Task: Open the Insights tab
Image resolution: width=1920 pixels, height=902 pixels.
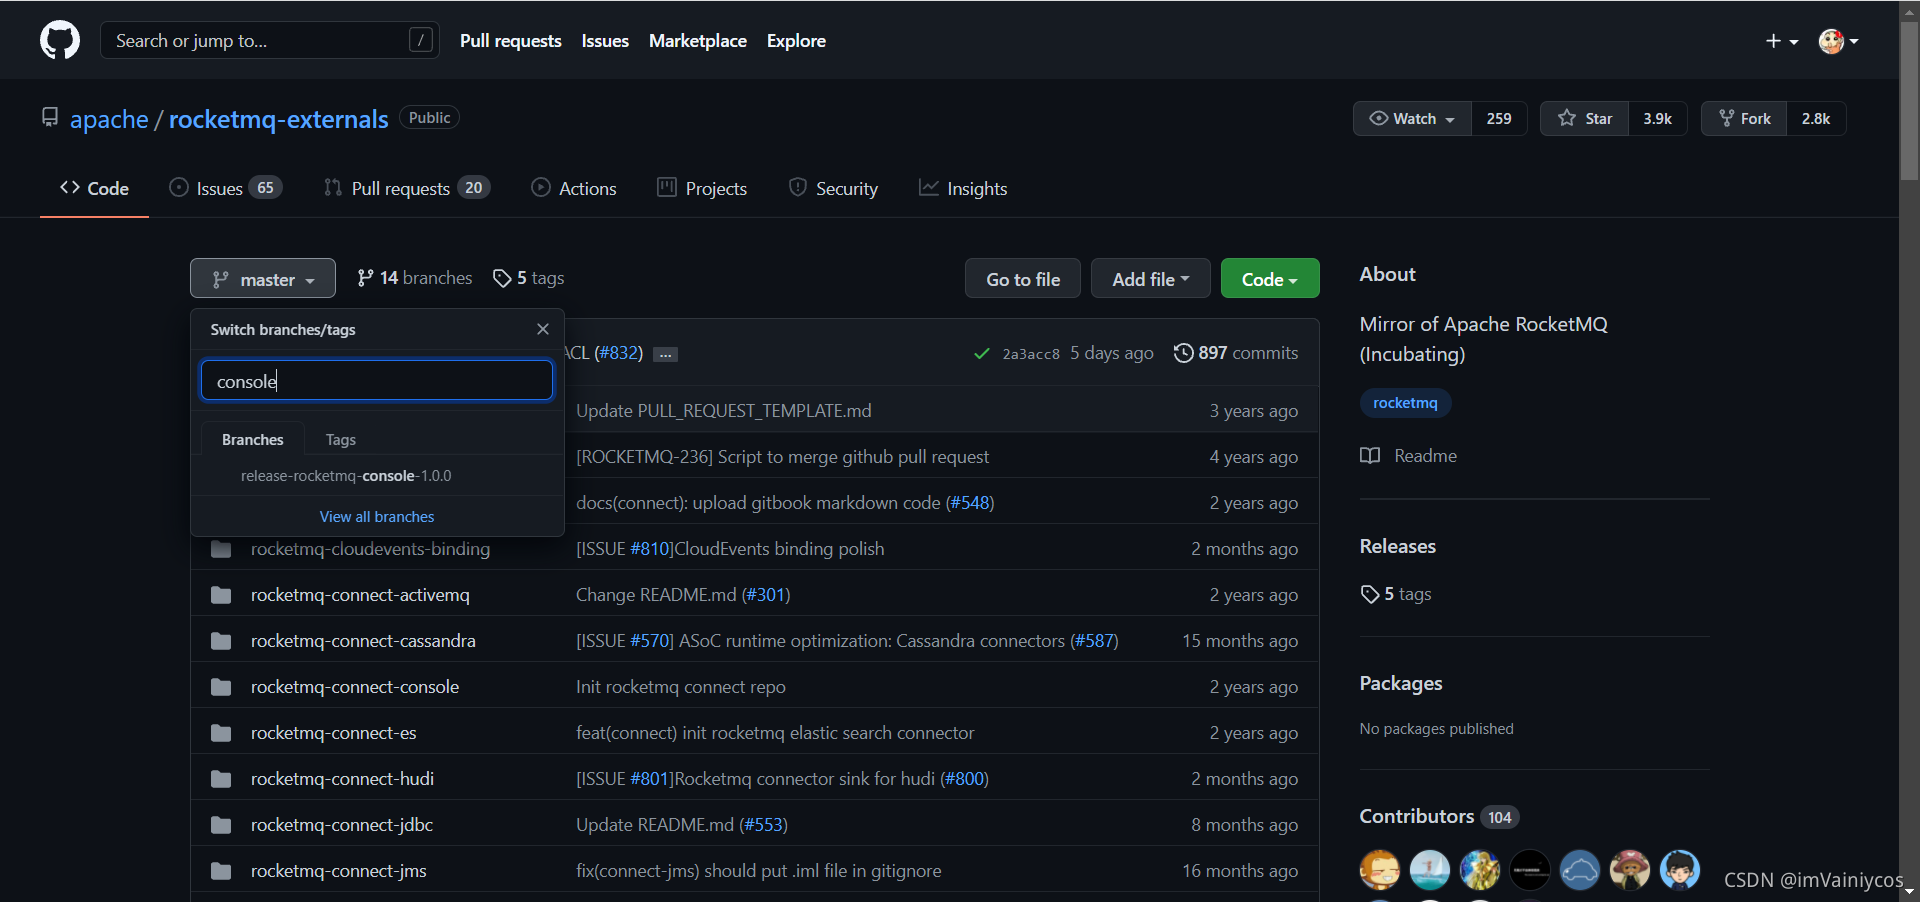Action: coord(963,188)
